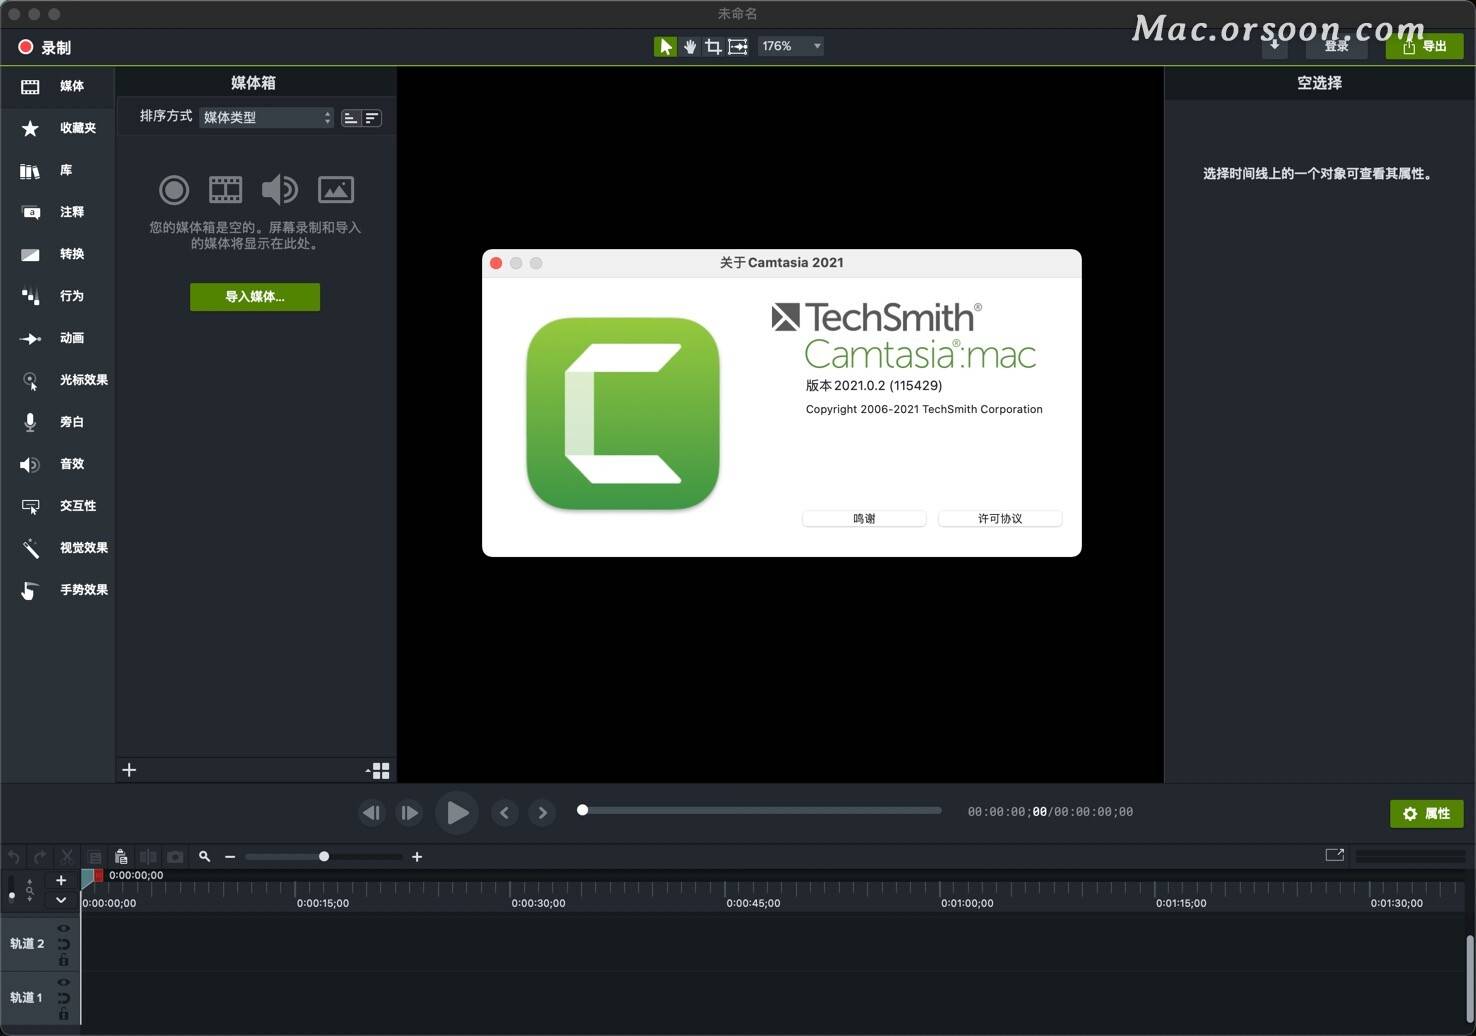Viewport: 1476px width, 1036px height.
Task: Open the 注释 (Annotations) sidebar tab
Action: click(x=57, y=212)
